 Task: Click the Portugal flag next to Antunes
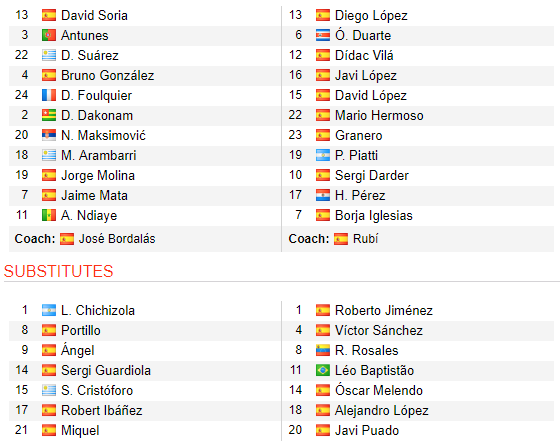(x=49, y=35)
